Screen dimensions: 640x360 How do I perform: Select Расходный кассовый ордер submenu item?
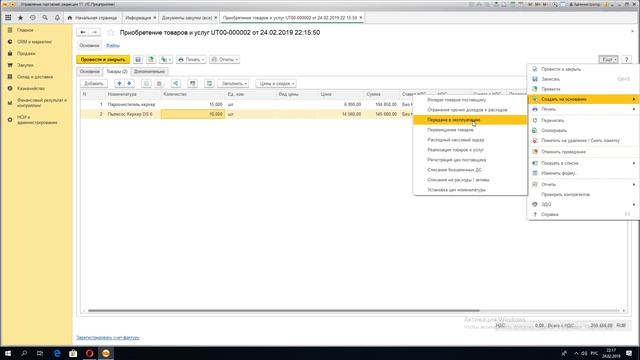click(470, 140)
